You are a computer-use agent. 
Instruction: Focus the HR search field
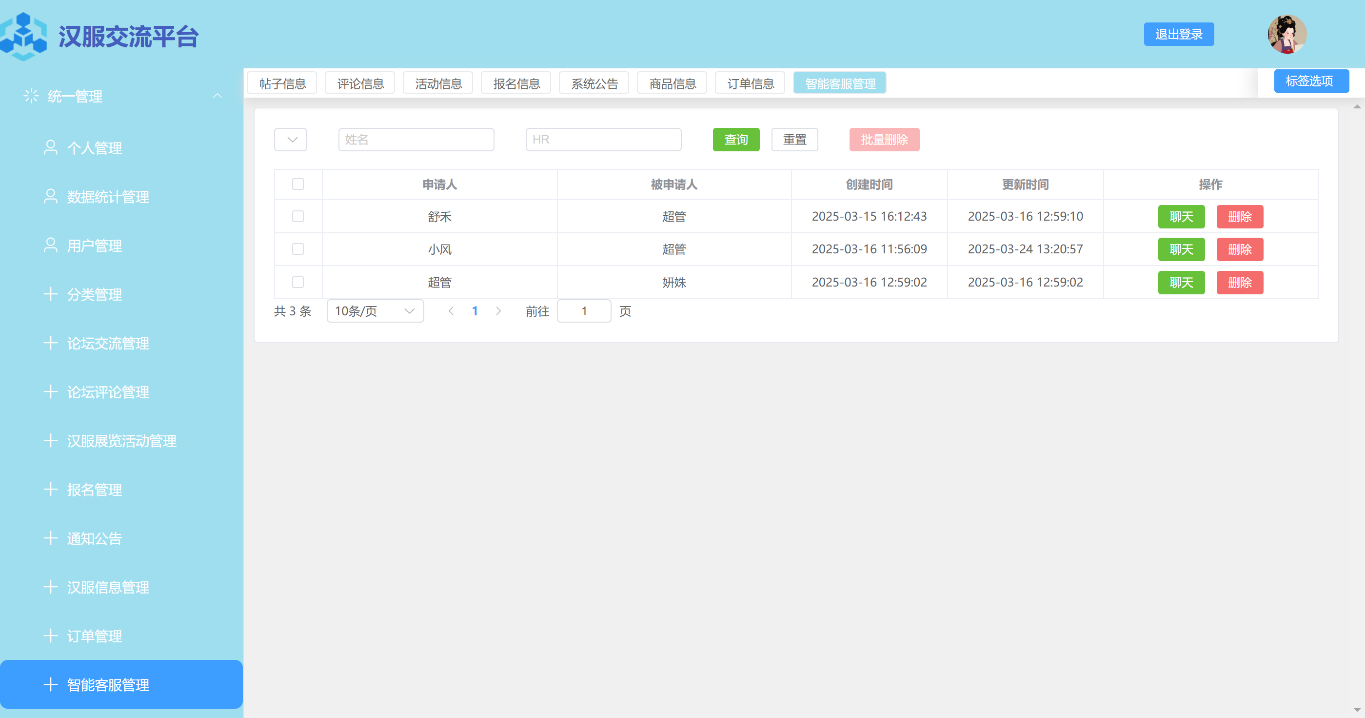point(604,140)
